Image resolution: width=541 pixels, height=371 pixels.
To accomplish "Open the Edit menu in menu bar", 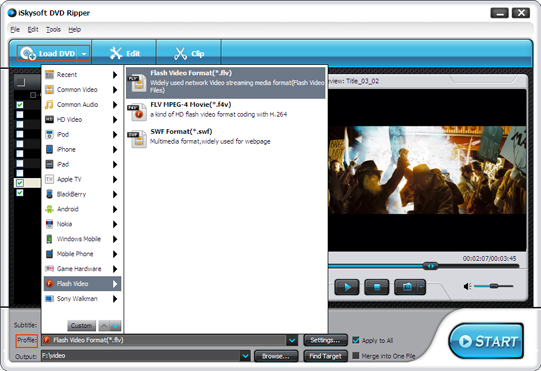I will 33,30.
